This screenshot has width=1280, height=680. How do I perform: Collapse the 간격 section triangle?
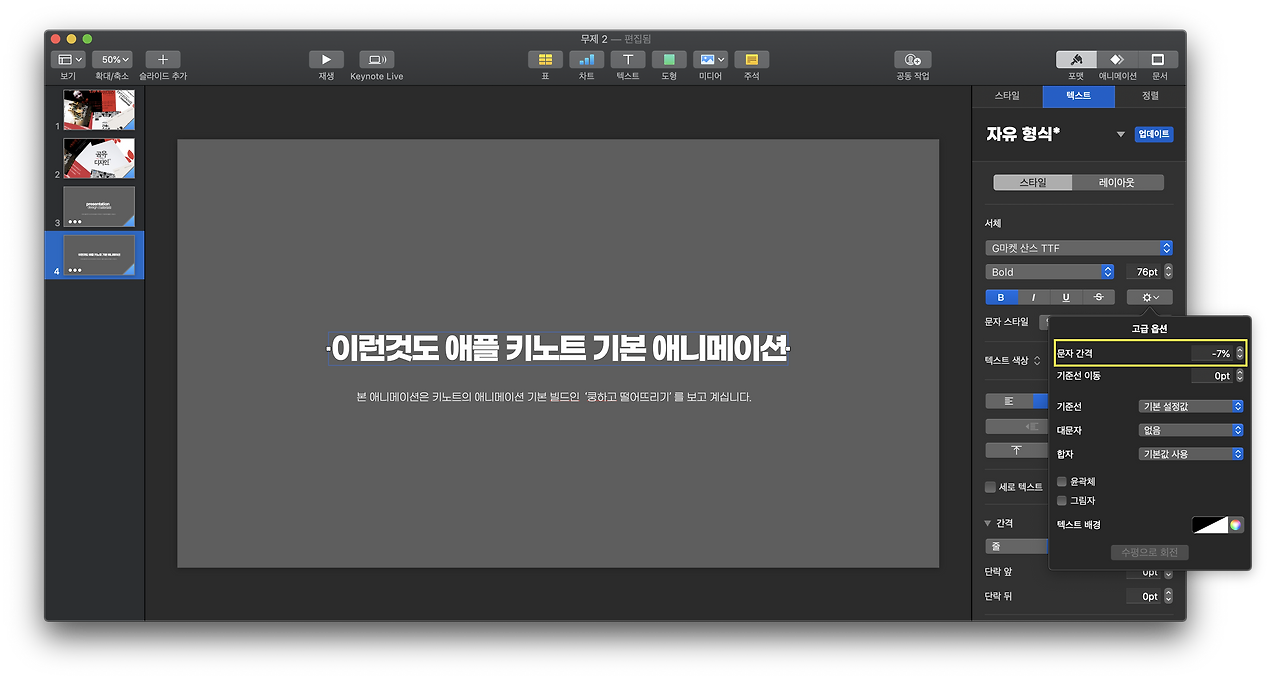pyautogui.click(x=989, y=523)
